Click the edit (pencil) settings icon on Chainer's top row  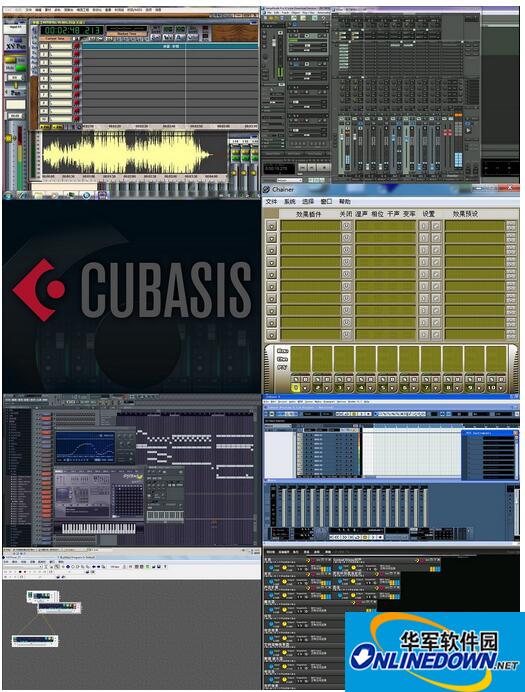(436, 226)
